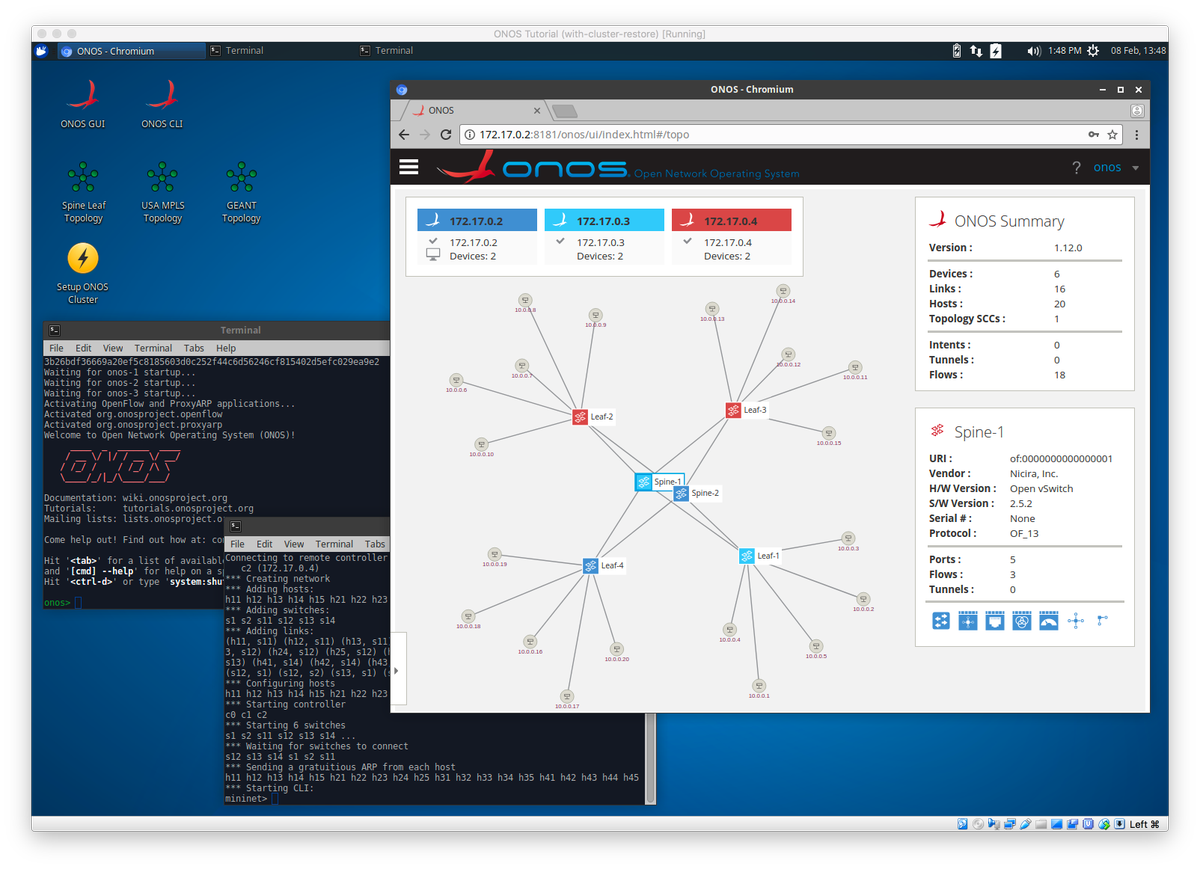Open Tabs menu in ONOS CLI terminal

pyautogui.click(x=193, y=348)
